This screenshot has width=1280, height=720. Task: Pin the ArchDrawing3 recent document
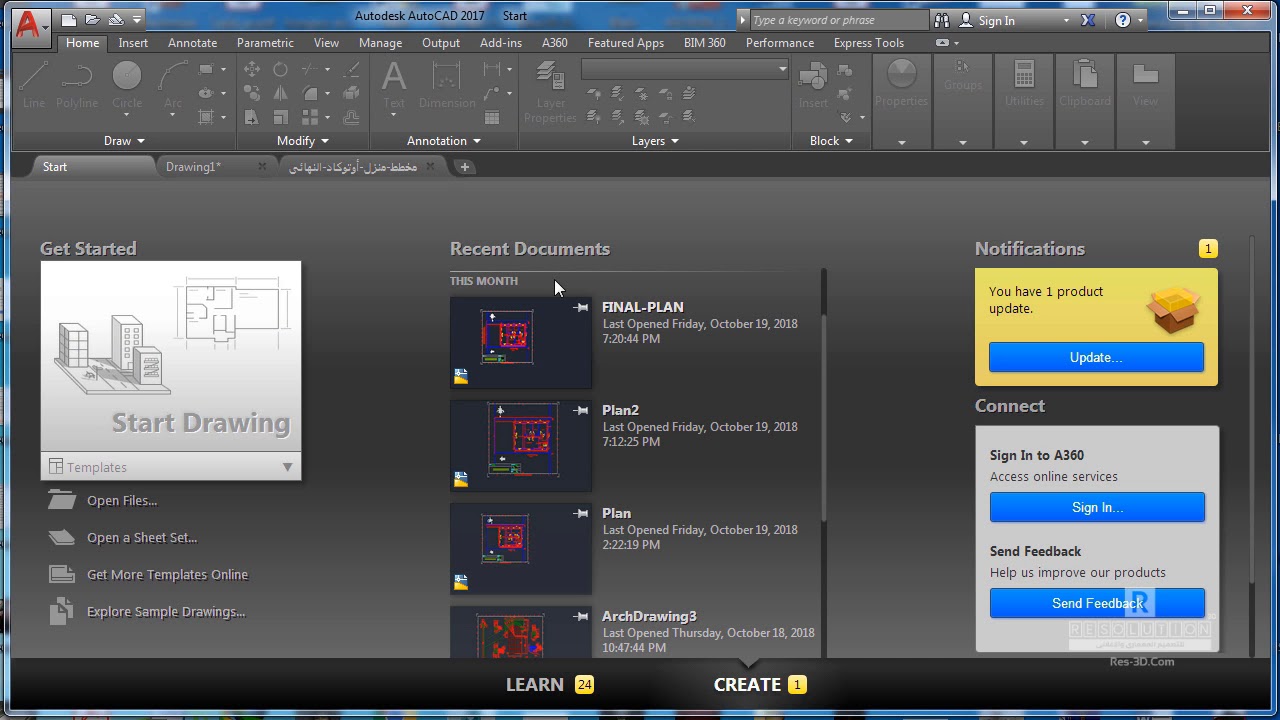click(x=581, y=617)
